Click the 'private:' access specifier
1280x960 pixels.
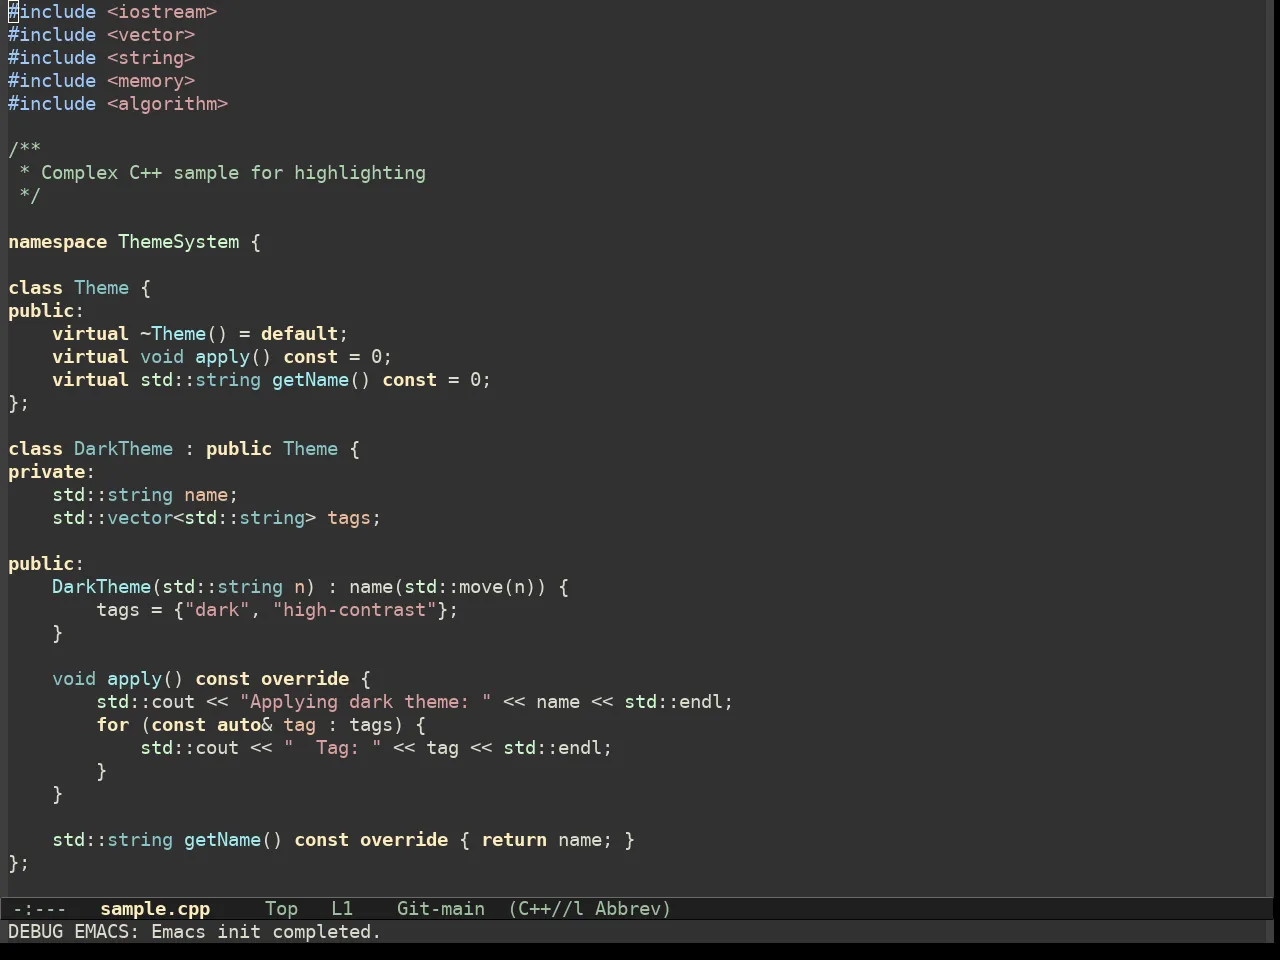[x=52, y=472]
